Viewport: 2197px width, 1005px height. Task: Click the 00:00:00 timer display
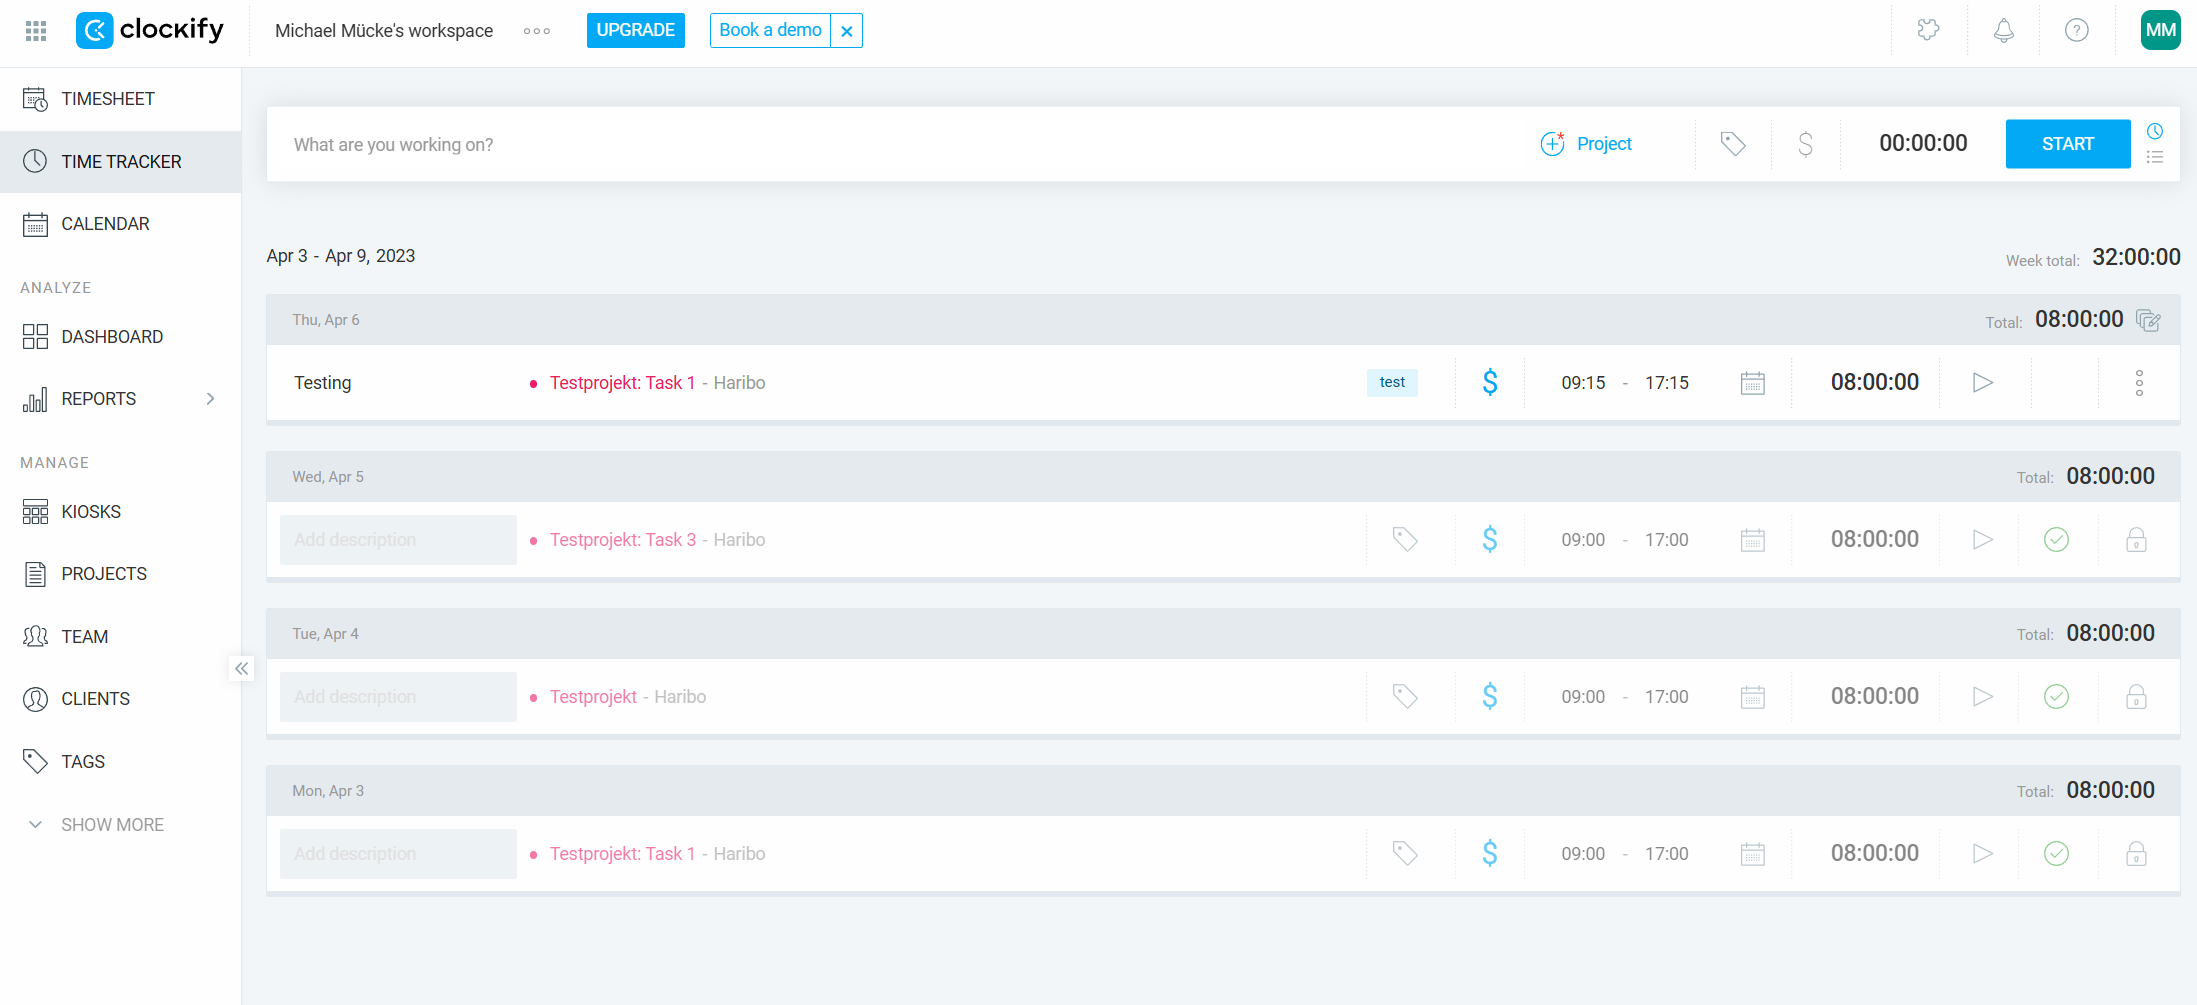[1923, 143]
